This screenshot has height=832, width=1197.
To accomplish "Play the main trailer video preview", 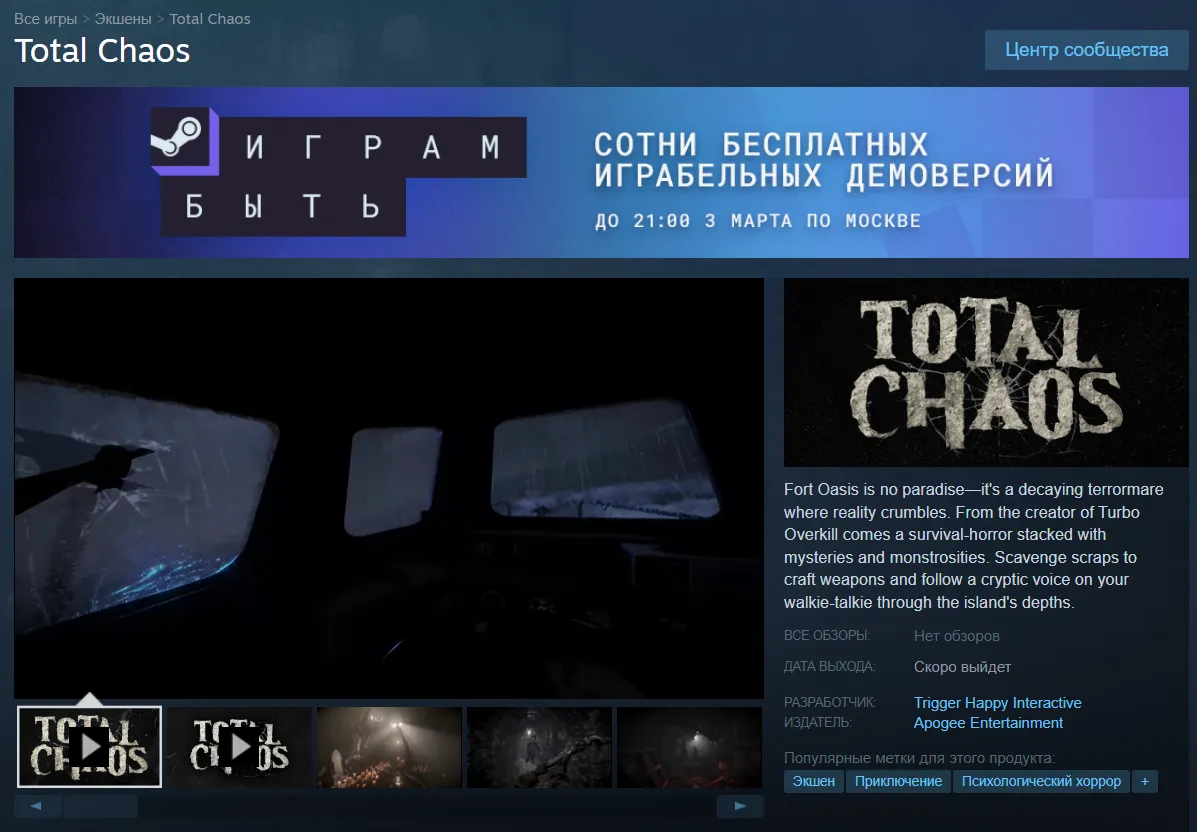I will (x=389, y=488).
